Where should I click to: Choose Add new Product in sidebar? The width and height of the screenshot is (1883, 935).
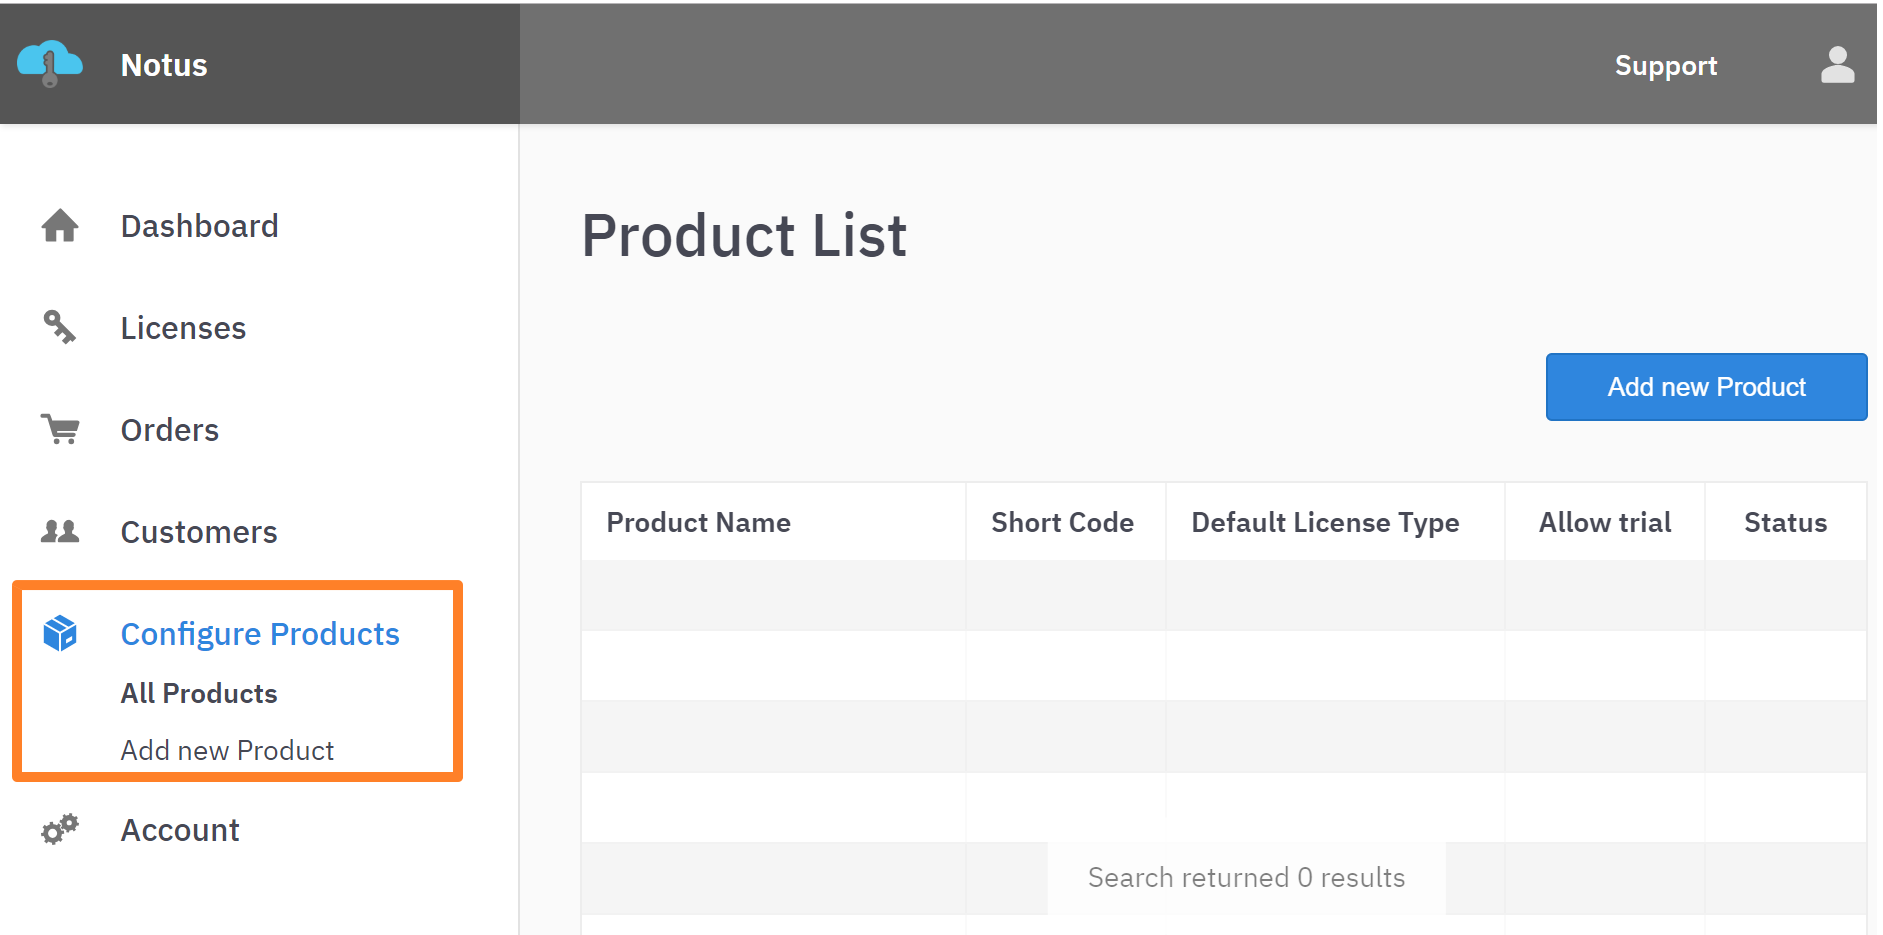(227, 750)
